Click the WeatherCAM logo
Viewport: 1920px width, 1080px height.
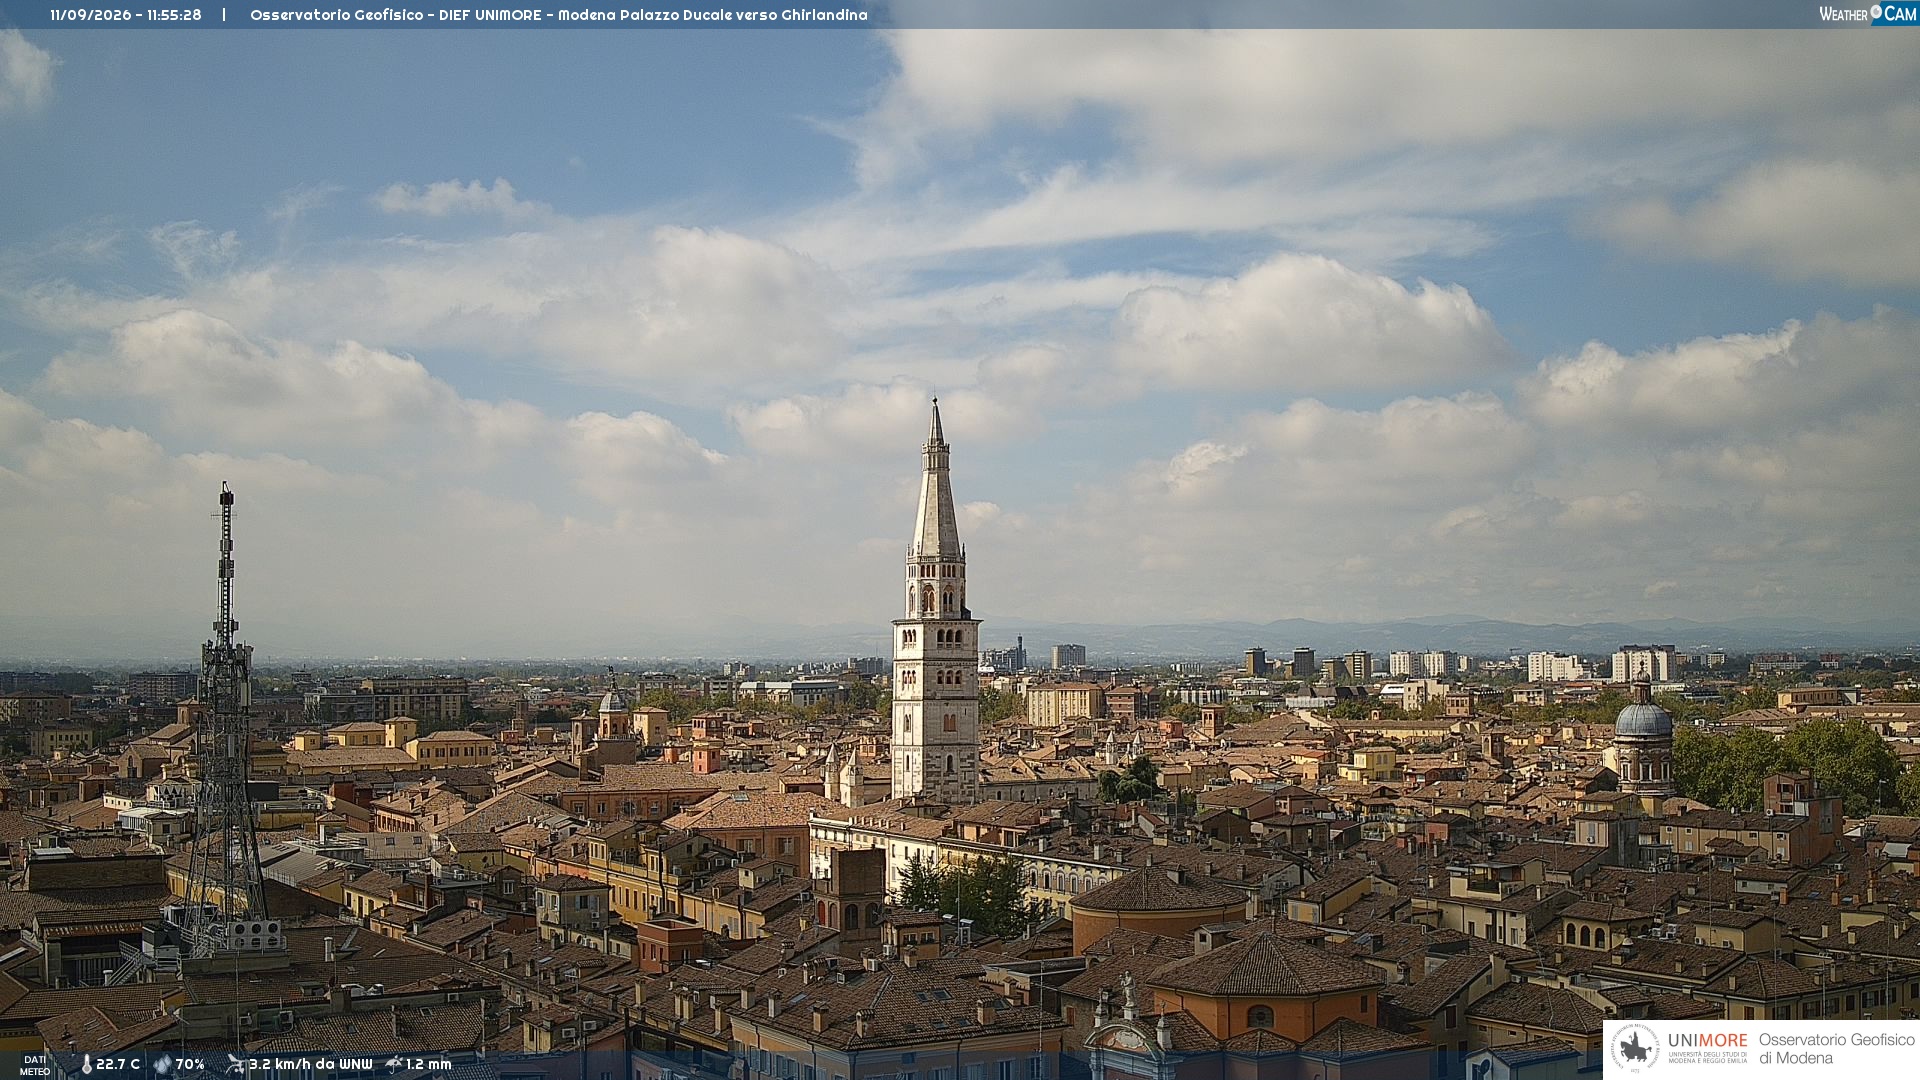tap(1868, 14)
